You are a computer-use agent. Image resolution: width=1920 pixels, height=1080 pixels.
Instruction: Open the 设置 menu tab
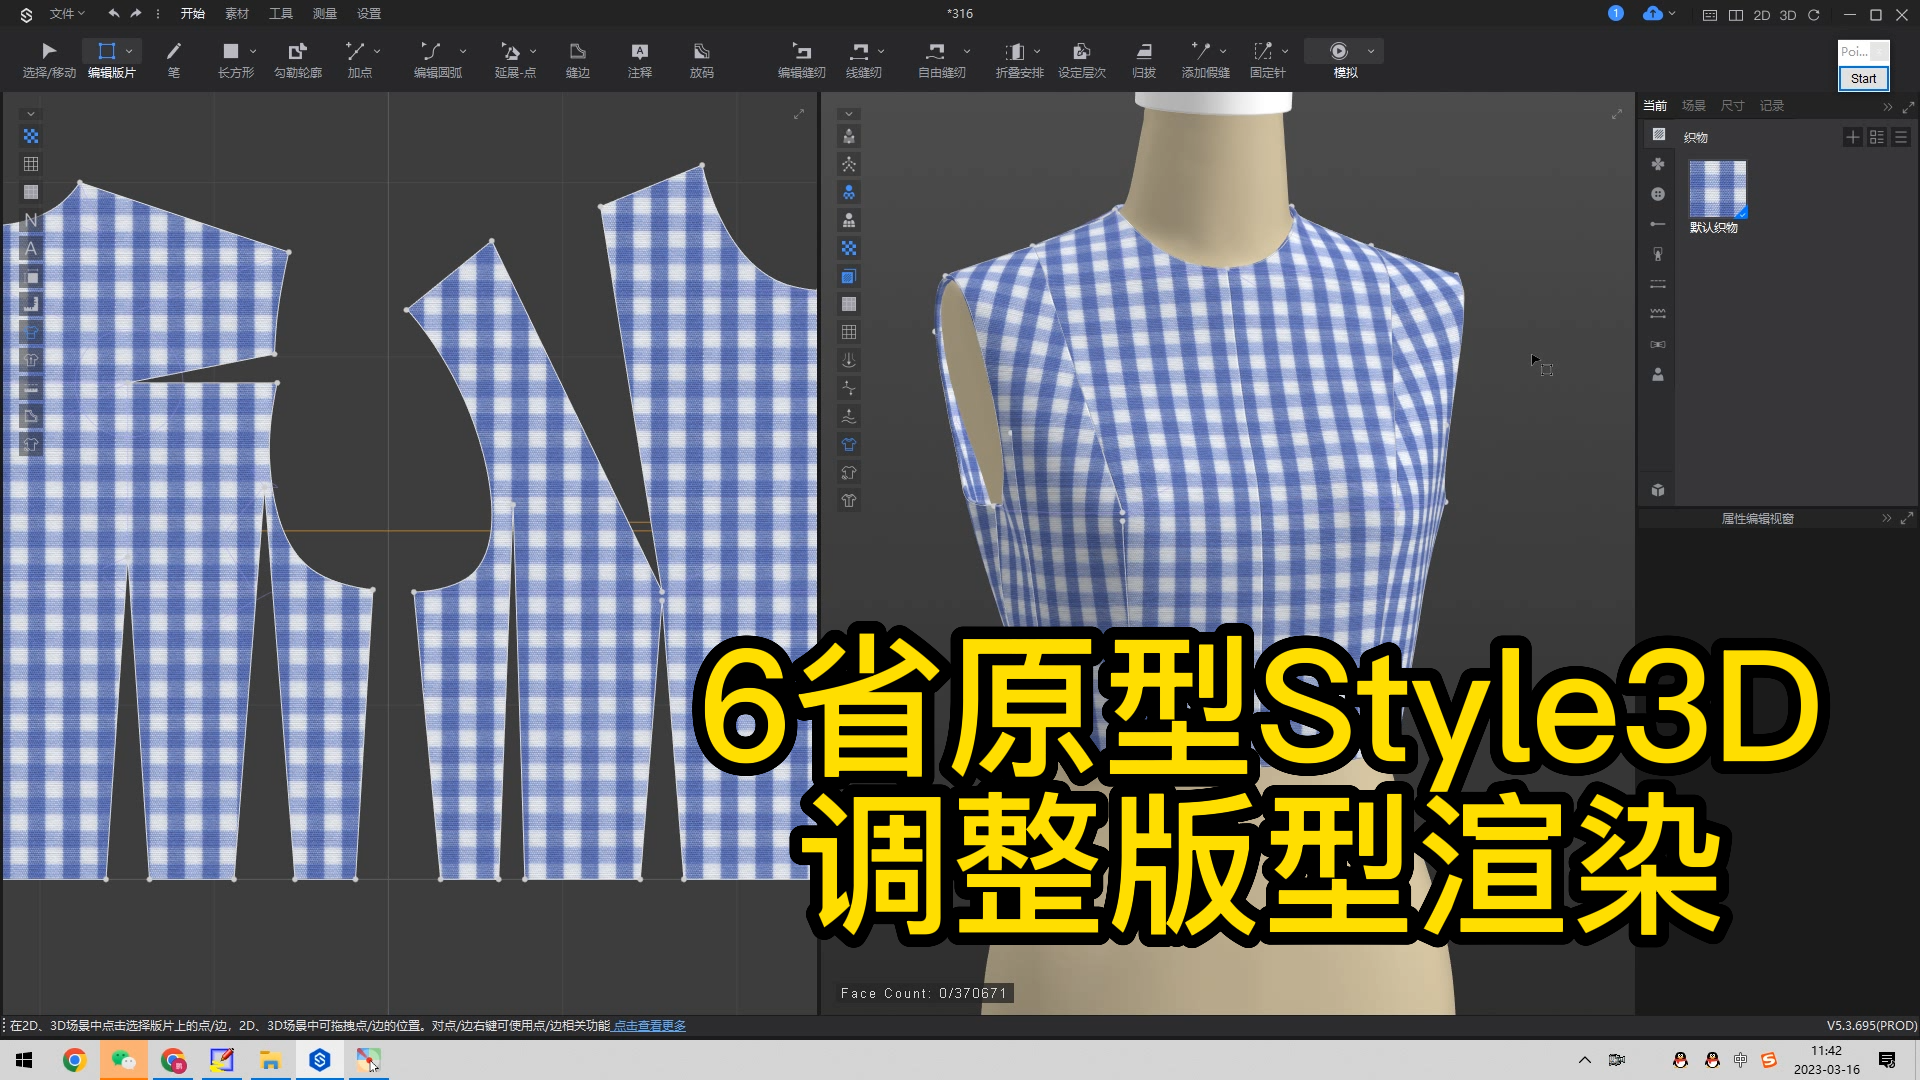(369, 14)
